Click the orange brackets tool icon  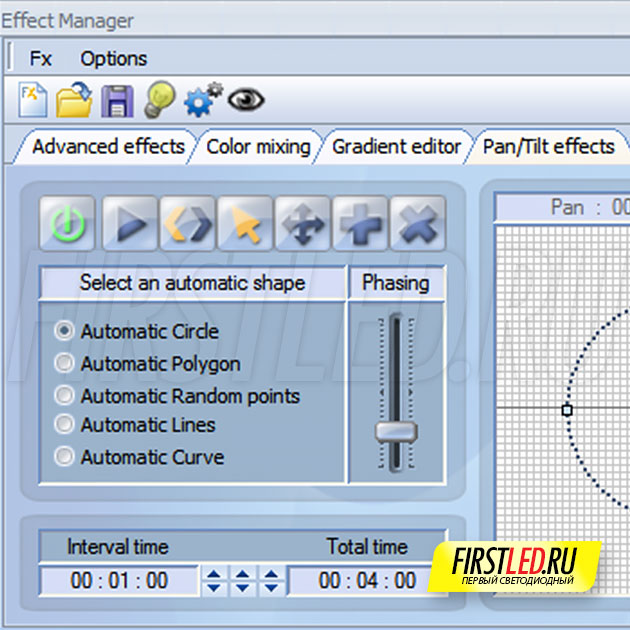[186, 223]
